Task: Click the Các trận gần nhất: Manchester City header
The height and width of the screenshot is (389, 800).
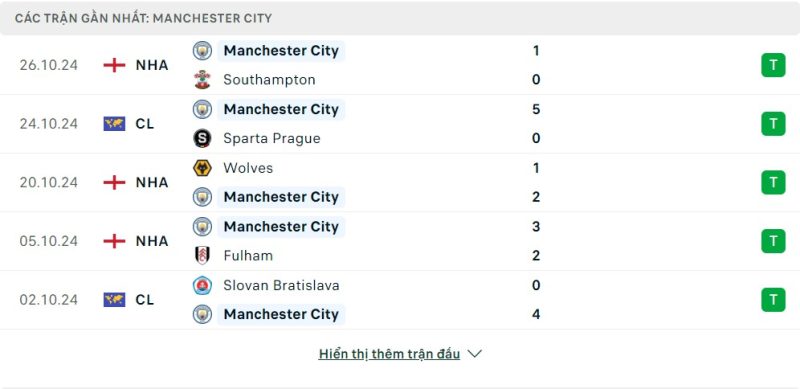Action: pos(143,18)
